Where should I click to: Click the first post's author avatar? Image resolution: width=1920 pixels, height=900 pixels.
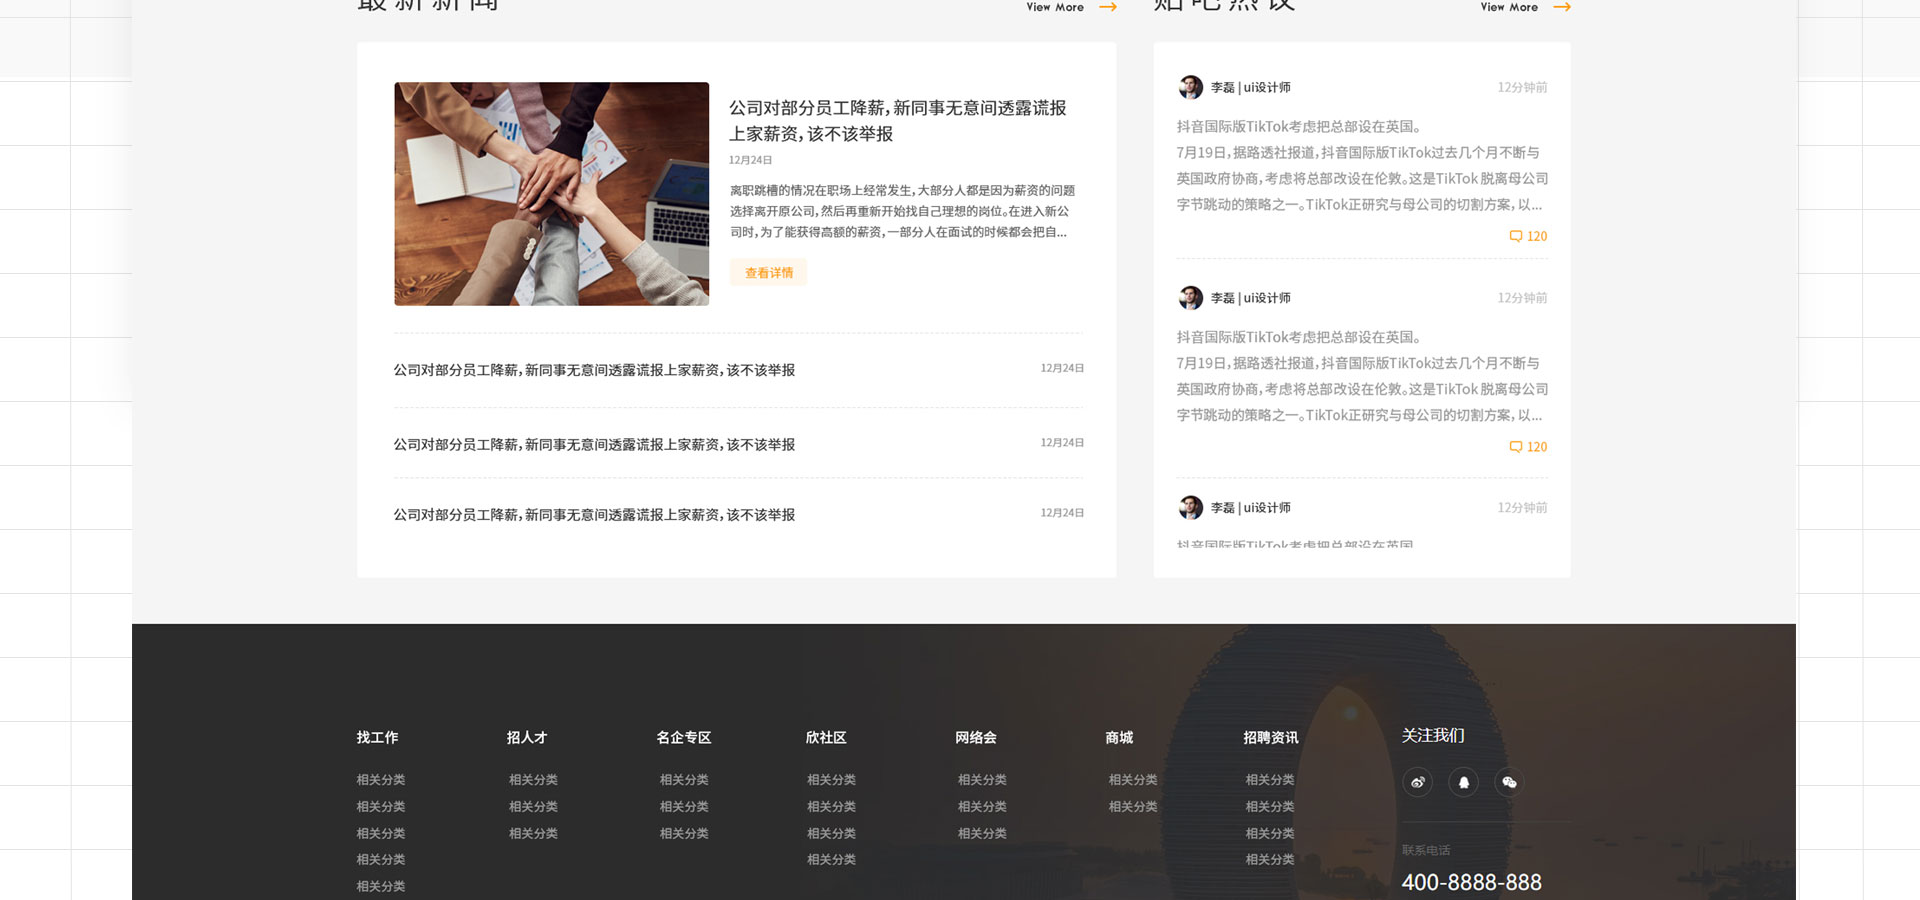tap(1190, 88)
